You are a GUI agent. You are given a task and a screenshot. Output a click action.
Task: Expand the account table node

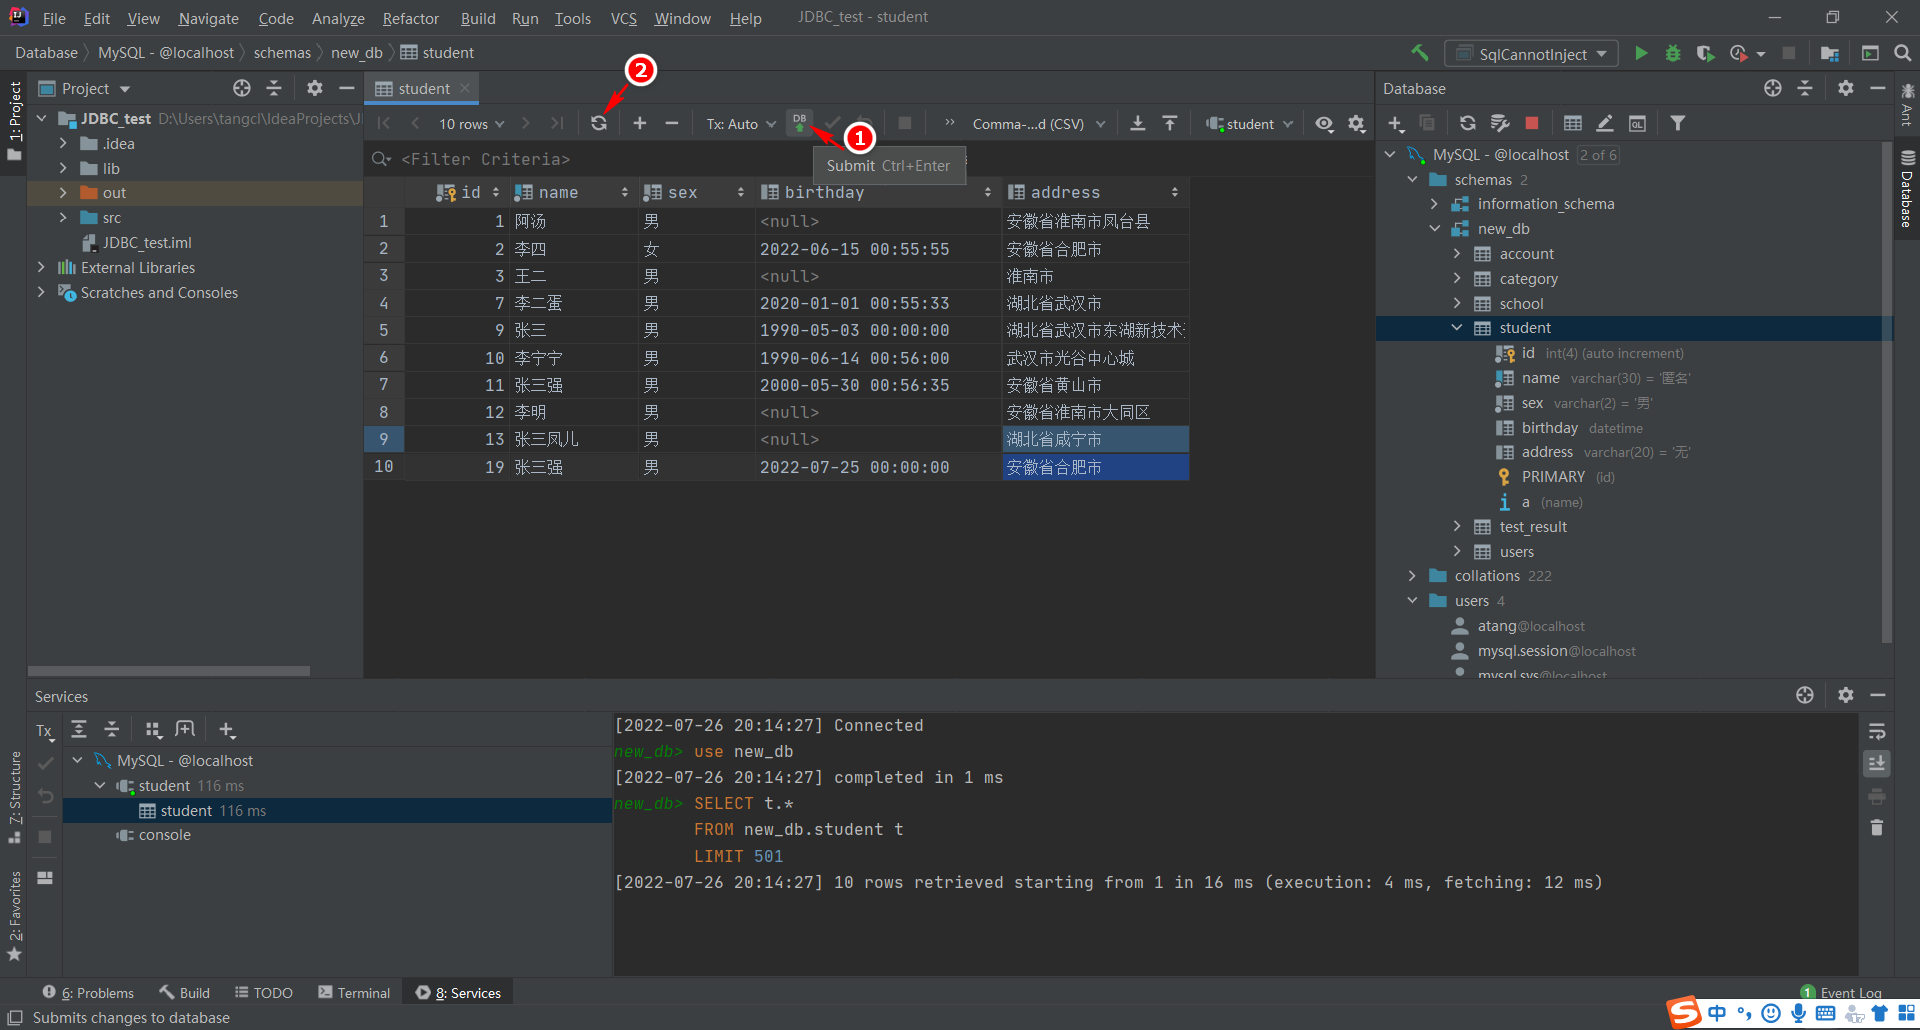point(1457,254)
